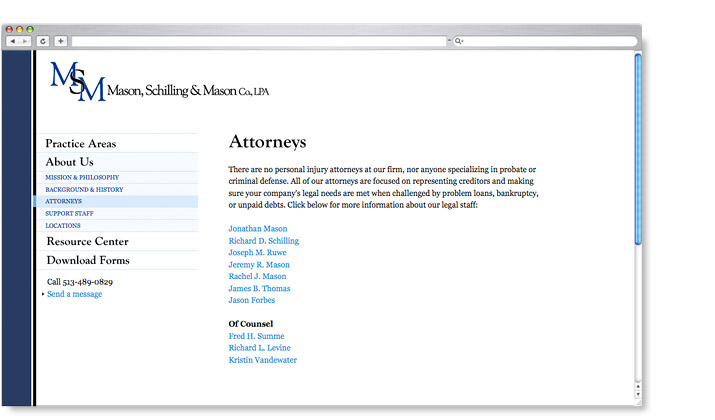This screenshot has height=420, width=715.
Task: Open Jason Forbes's profile link
Action: click(252, 301)
